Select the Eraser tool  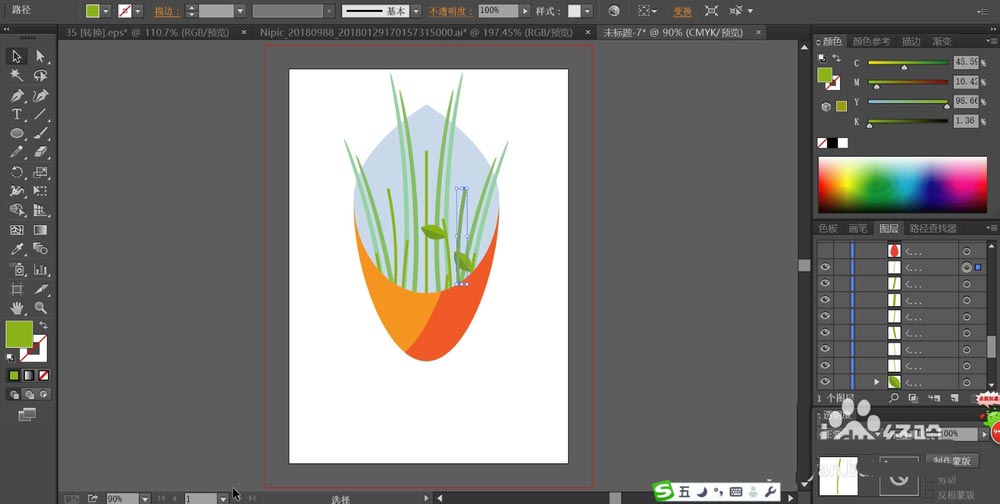tap(40, 152)
